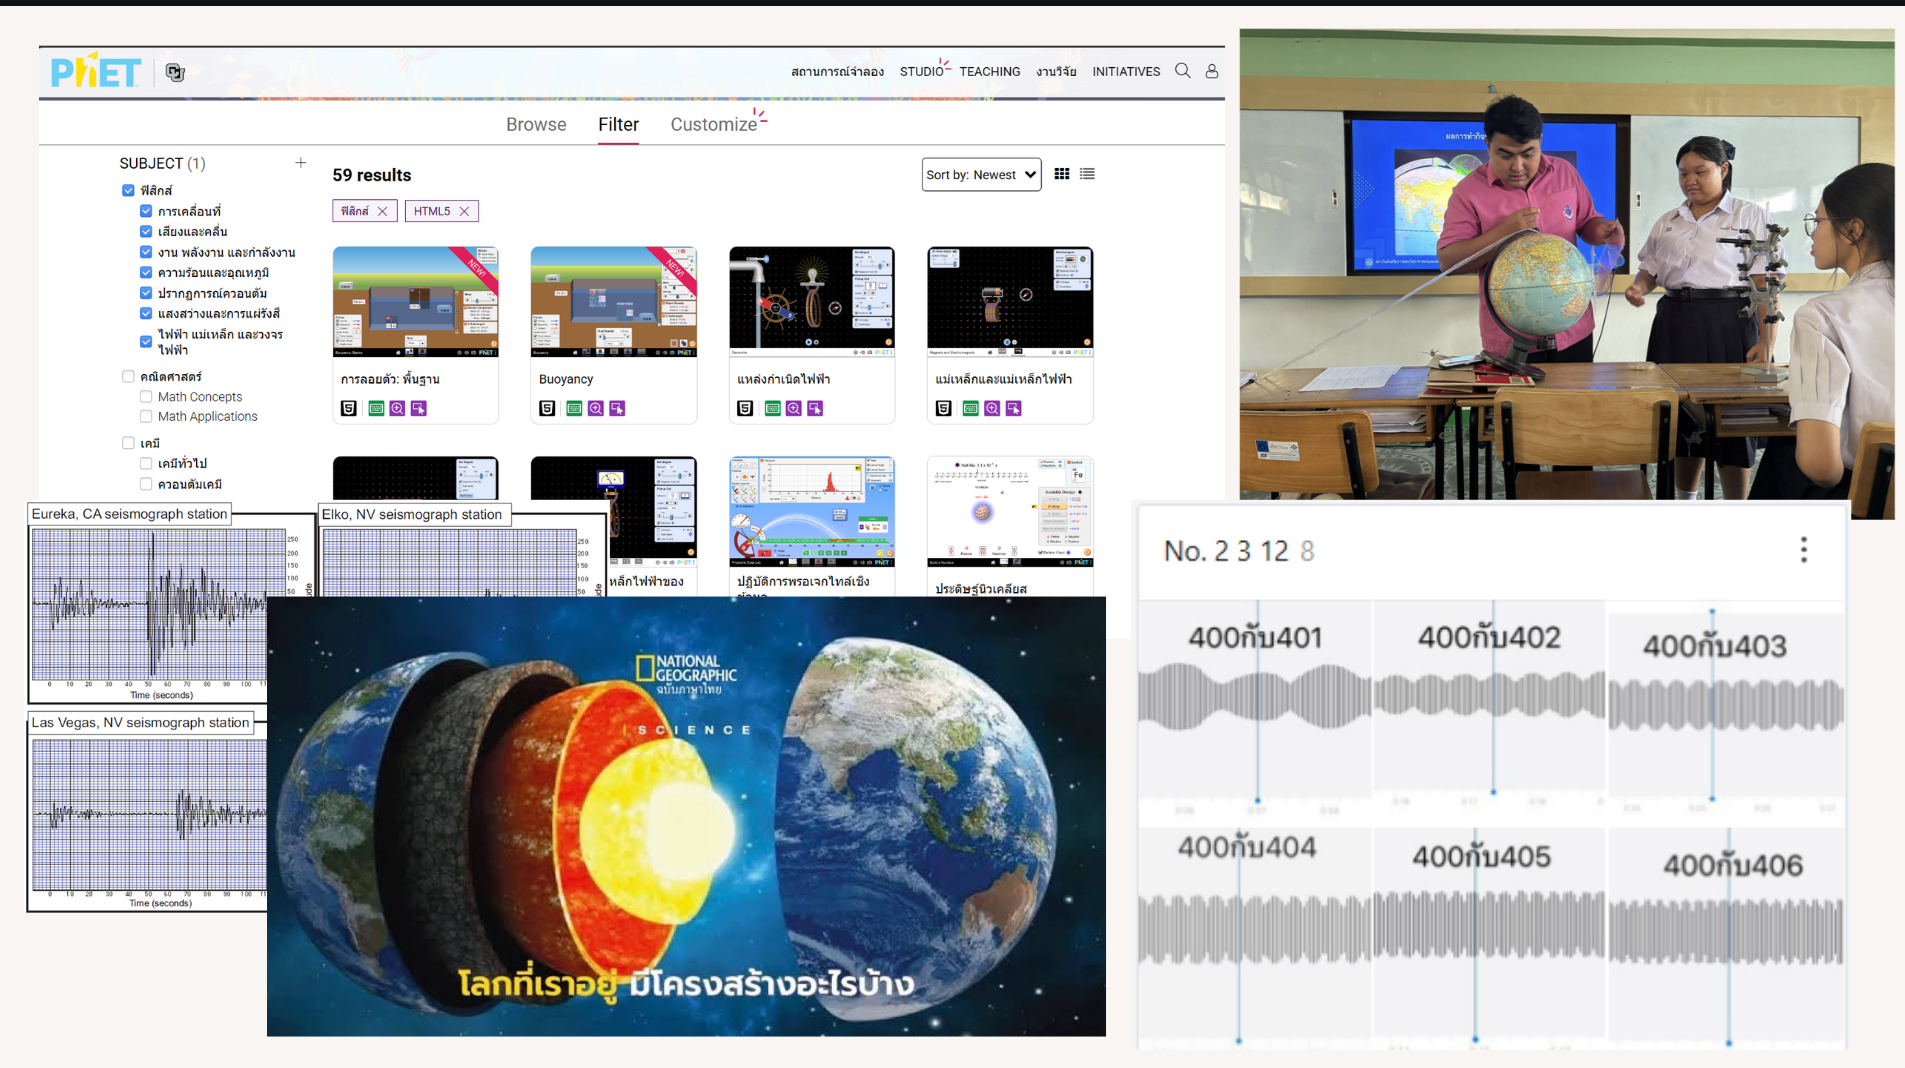Viewport: 1905px width, 1068px height.
Task: Select the Filter tab
Action: 618,124
